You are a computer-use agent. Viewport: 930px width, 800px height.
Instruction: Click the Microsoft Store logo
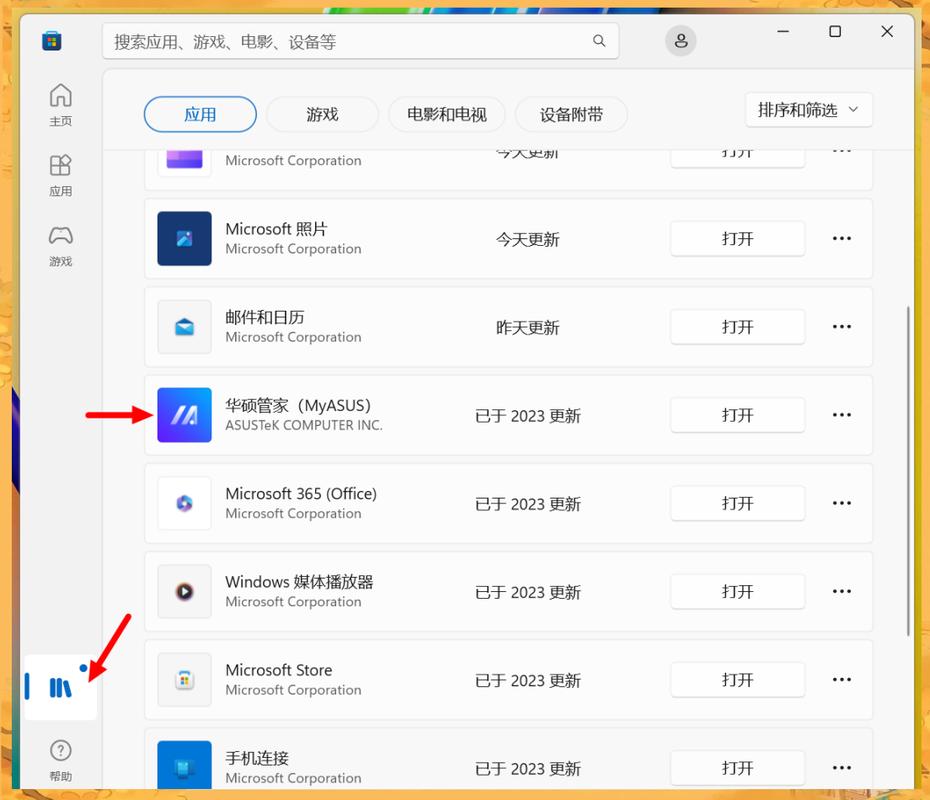[x=51, y=40]
